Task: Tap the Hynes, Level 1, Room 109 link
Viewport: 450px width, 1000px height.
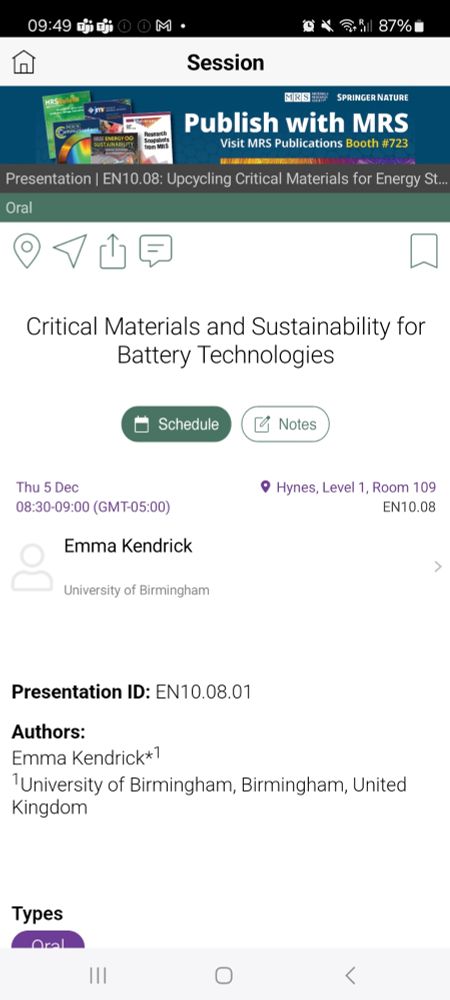Action: tap(349, 487)
